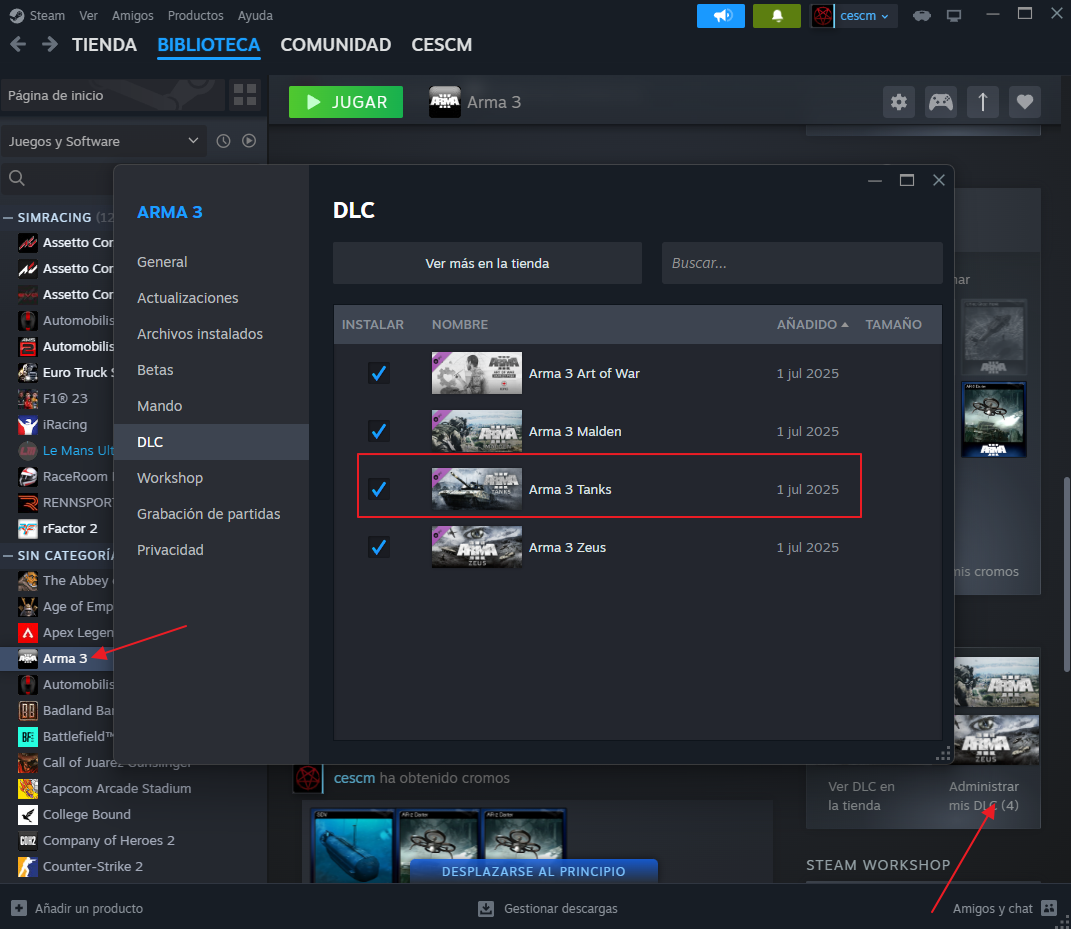This screenshot has height=929, width=1071.
Task: Click the controller configuration icon
Action: pyautogui.click(x=941, y=102)
